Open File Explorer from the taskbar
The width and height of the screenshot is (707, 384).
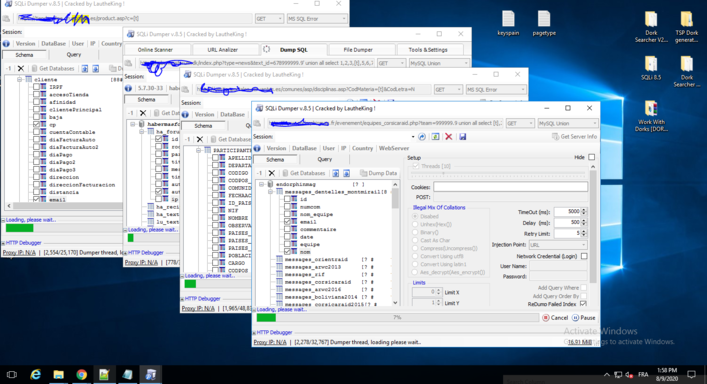click(x=59, y=375)
